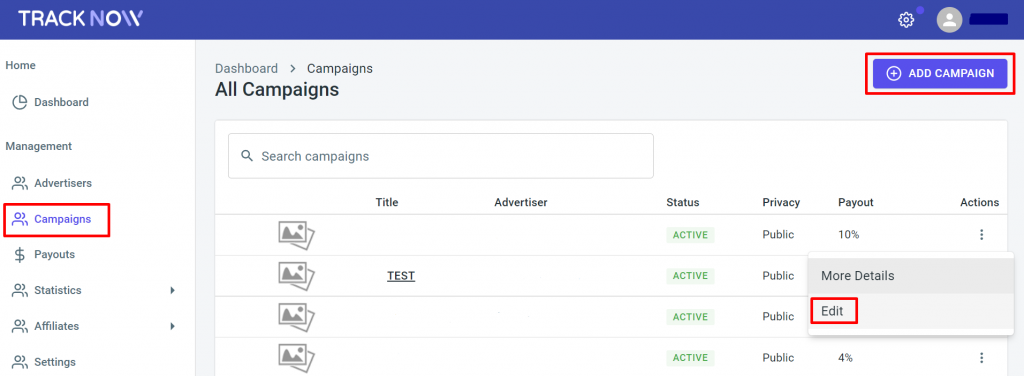This screenshot has width=1024, height=376.
Task: Click Public in 10% payout row
Action: click(778, 235)
